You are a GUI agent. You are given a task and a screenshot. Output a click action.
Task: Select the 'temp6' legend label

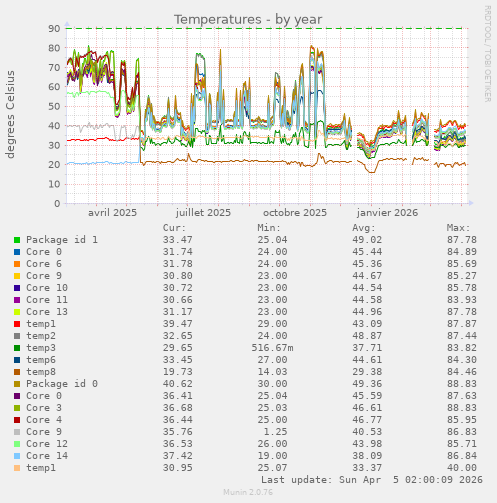click(41, 360)
